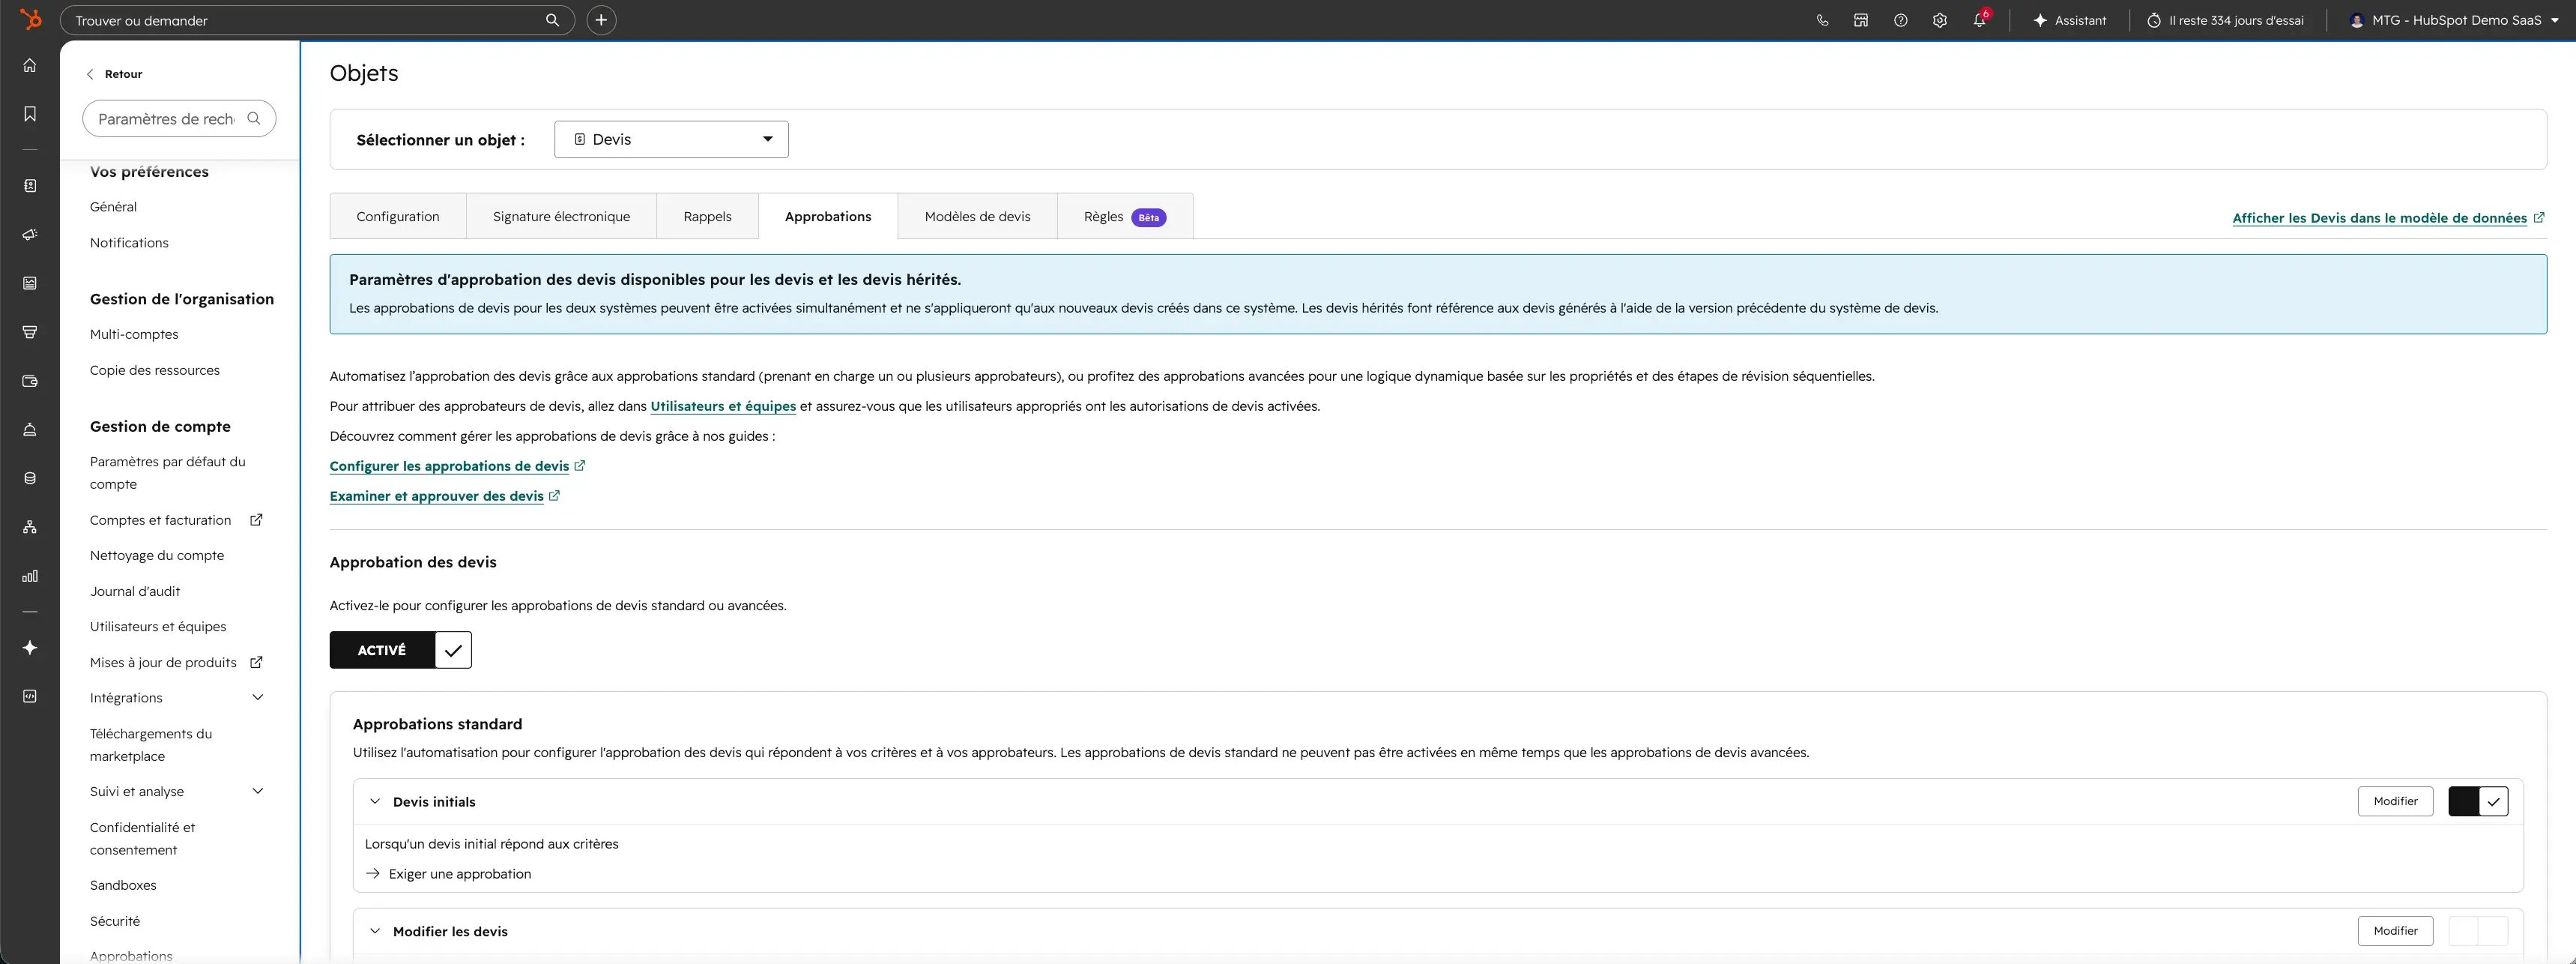The width and height of the screenshot is (2576, 964).
Task: Open the Settings gear icon
Action: click(x=1940, y=20)
